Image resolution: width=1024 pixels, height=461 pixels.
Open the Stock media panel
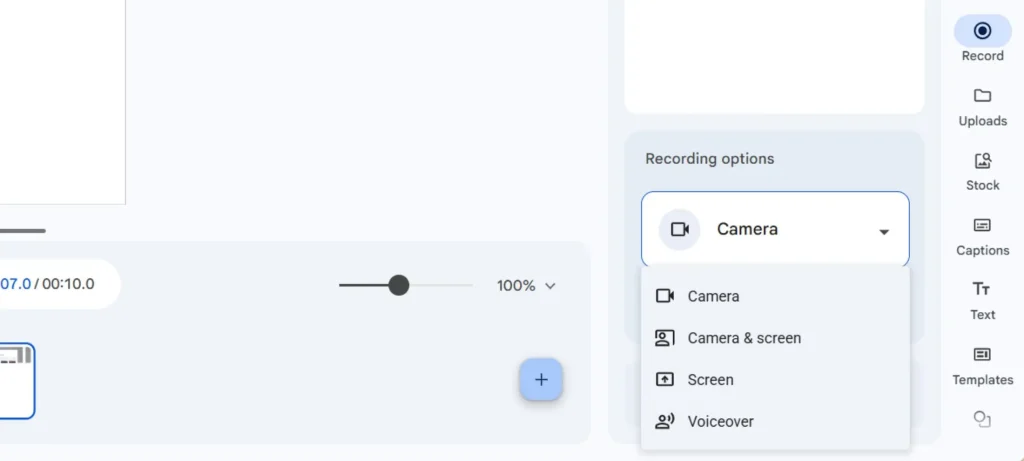(x=982, y=170)
